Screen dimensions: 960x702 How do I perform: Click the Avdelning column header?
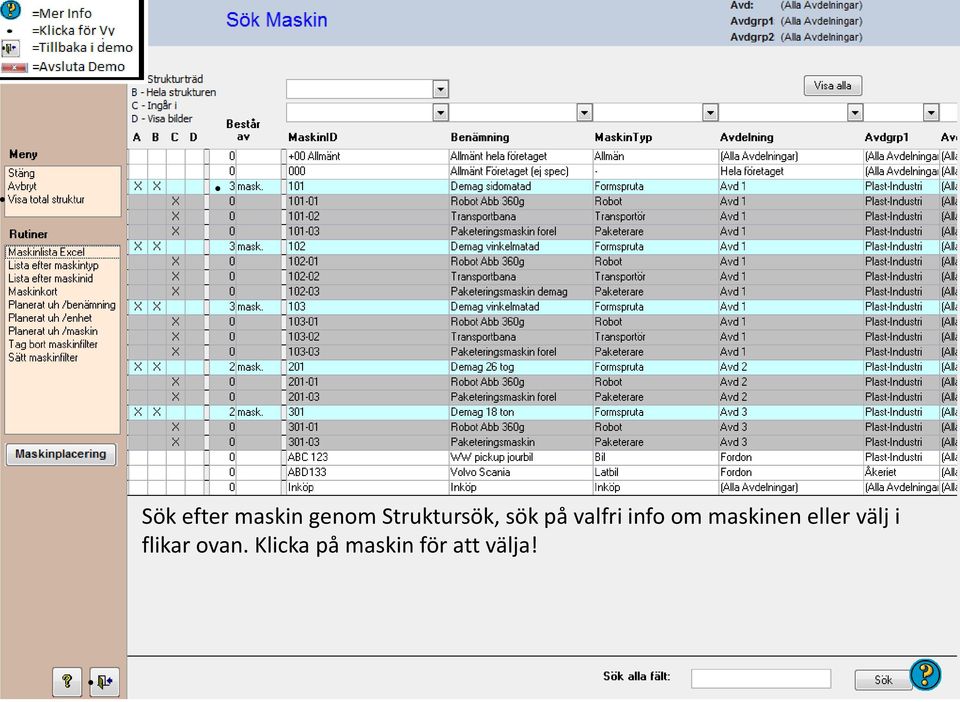(746, 138)
